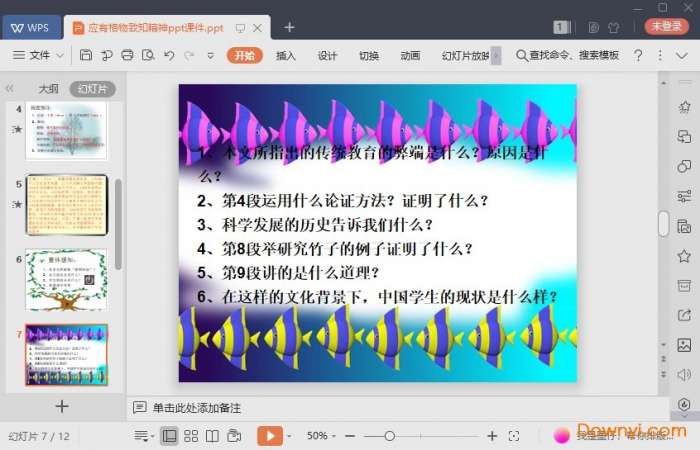Add a new slide with the plus button
Viewport: 700px width, 450px height.
(x=62, y=406)
